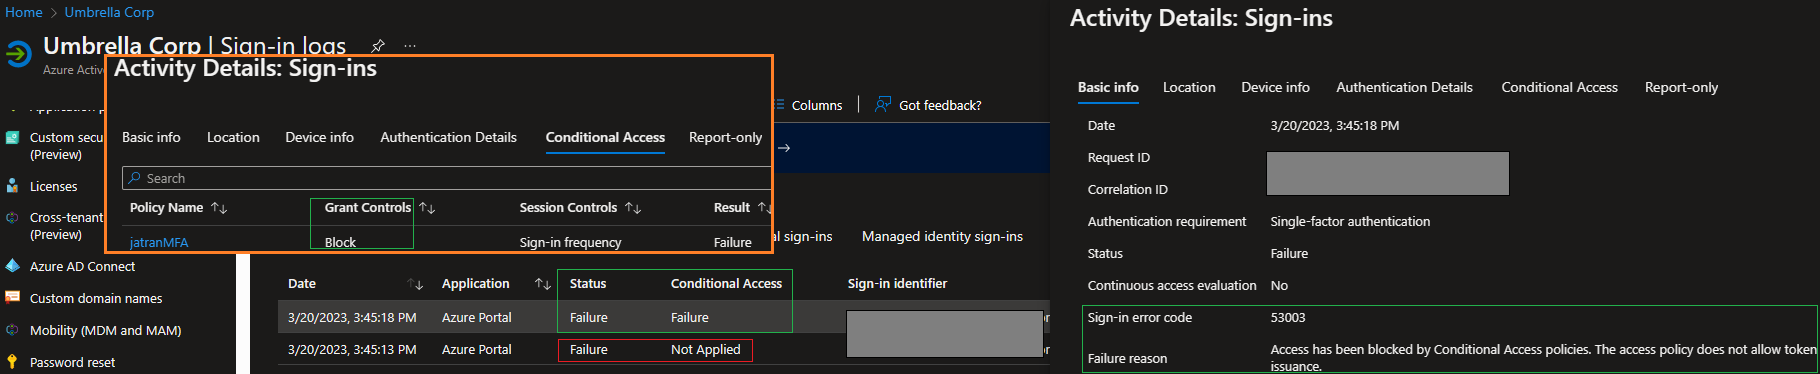Screen dimensions: 1820x374
Task: Go to Home breadcrumb link
Action: point(24,12)
